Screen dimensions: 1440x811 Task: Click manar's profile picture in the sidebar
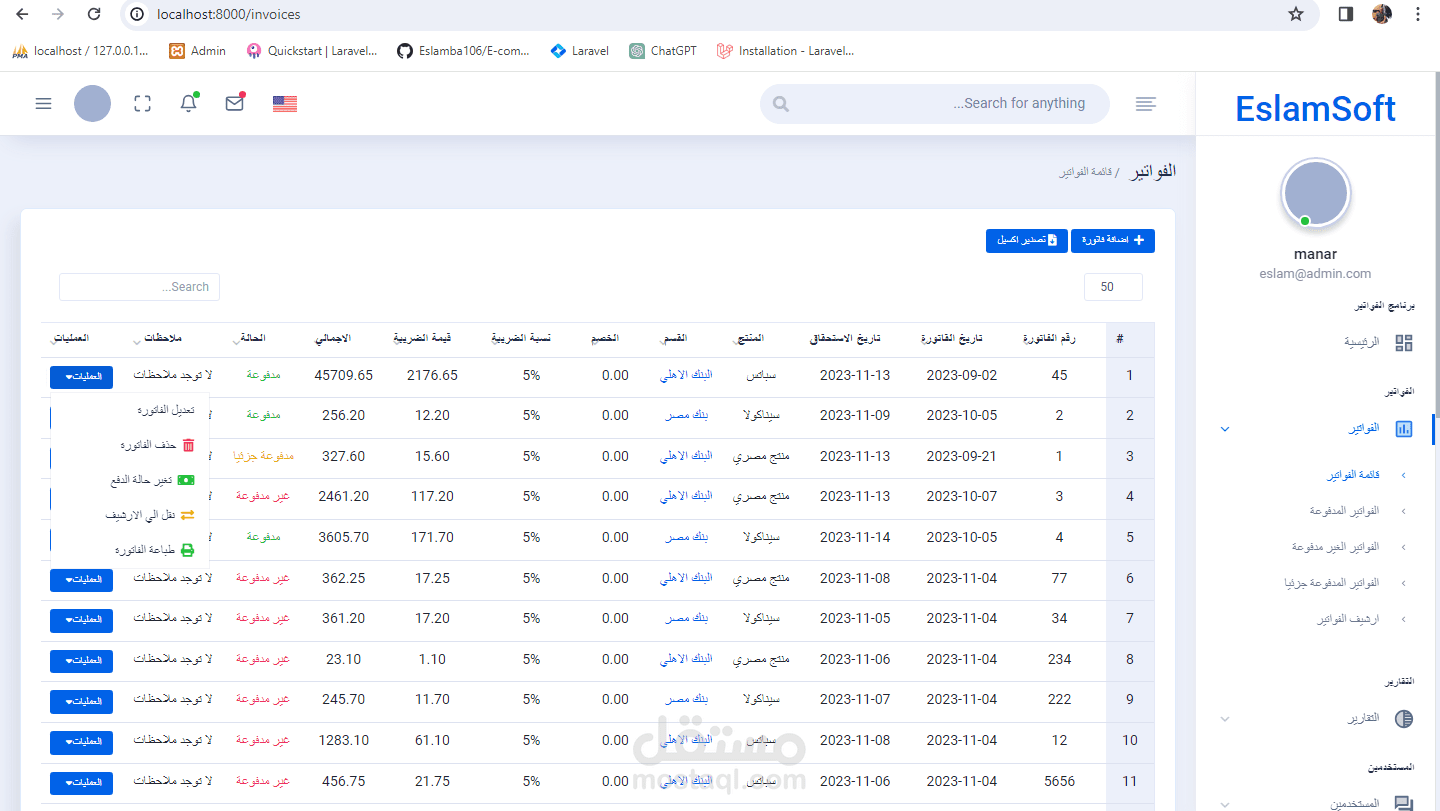coord(1316,194)
